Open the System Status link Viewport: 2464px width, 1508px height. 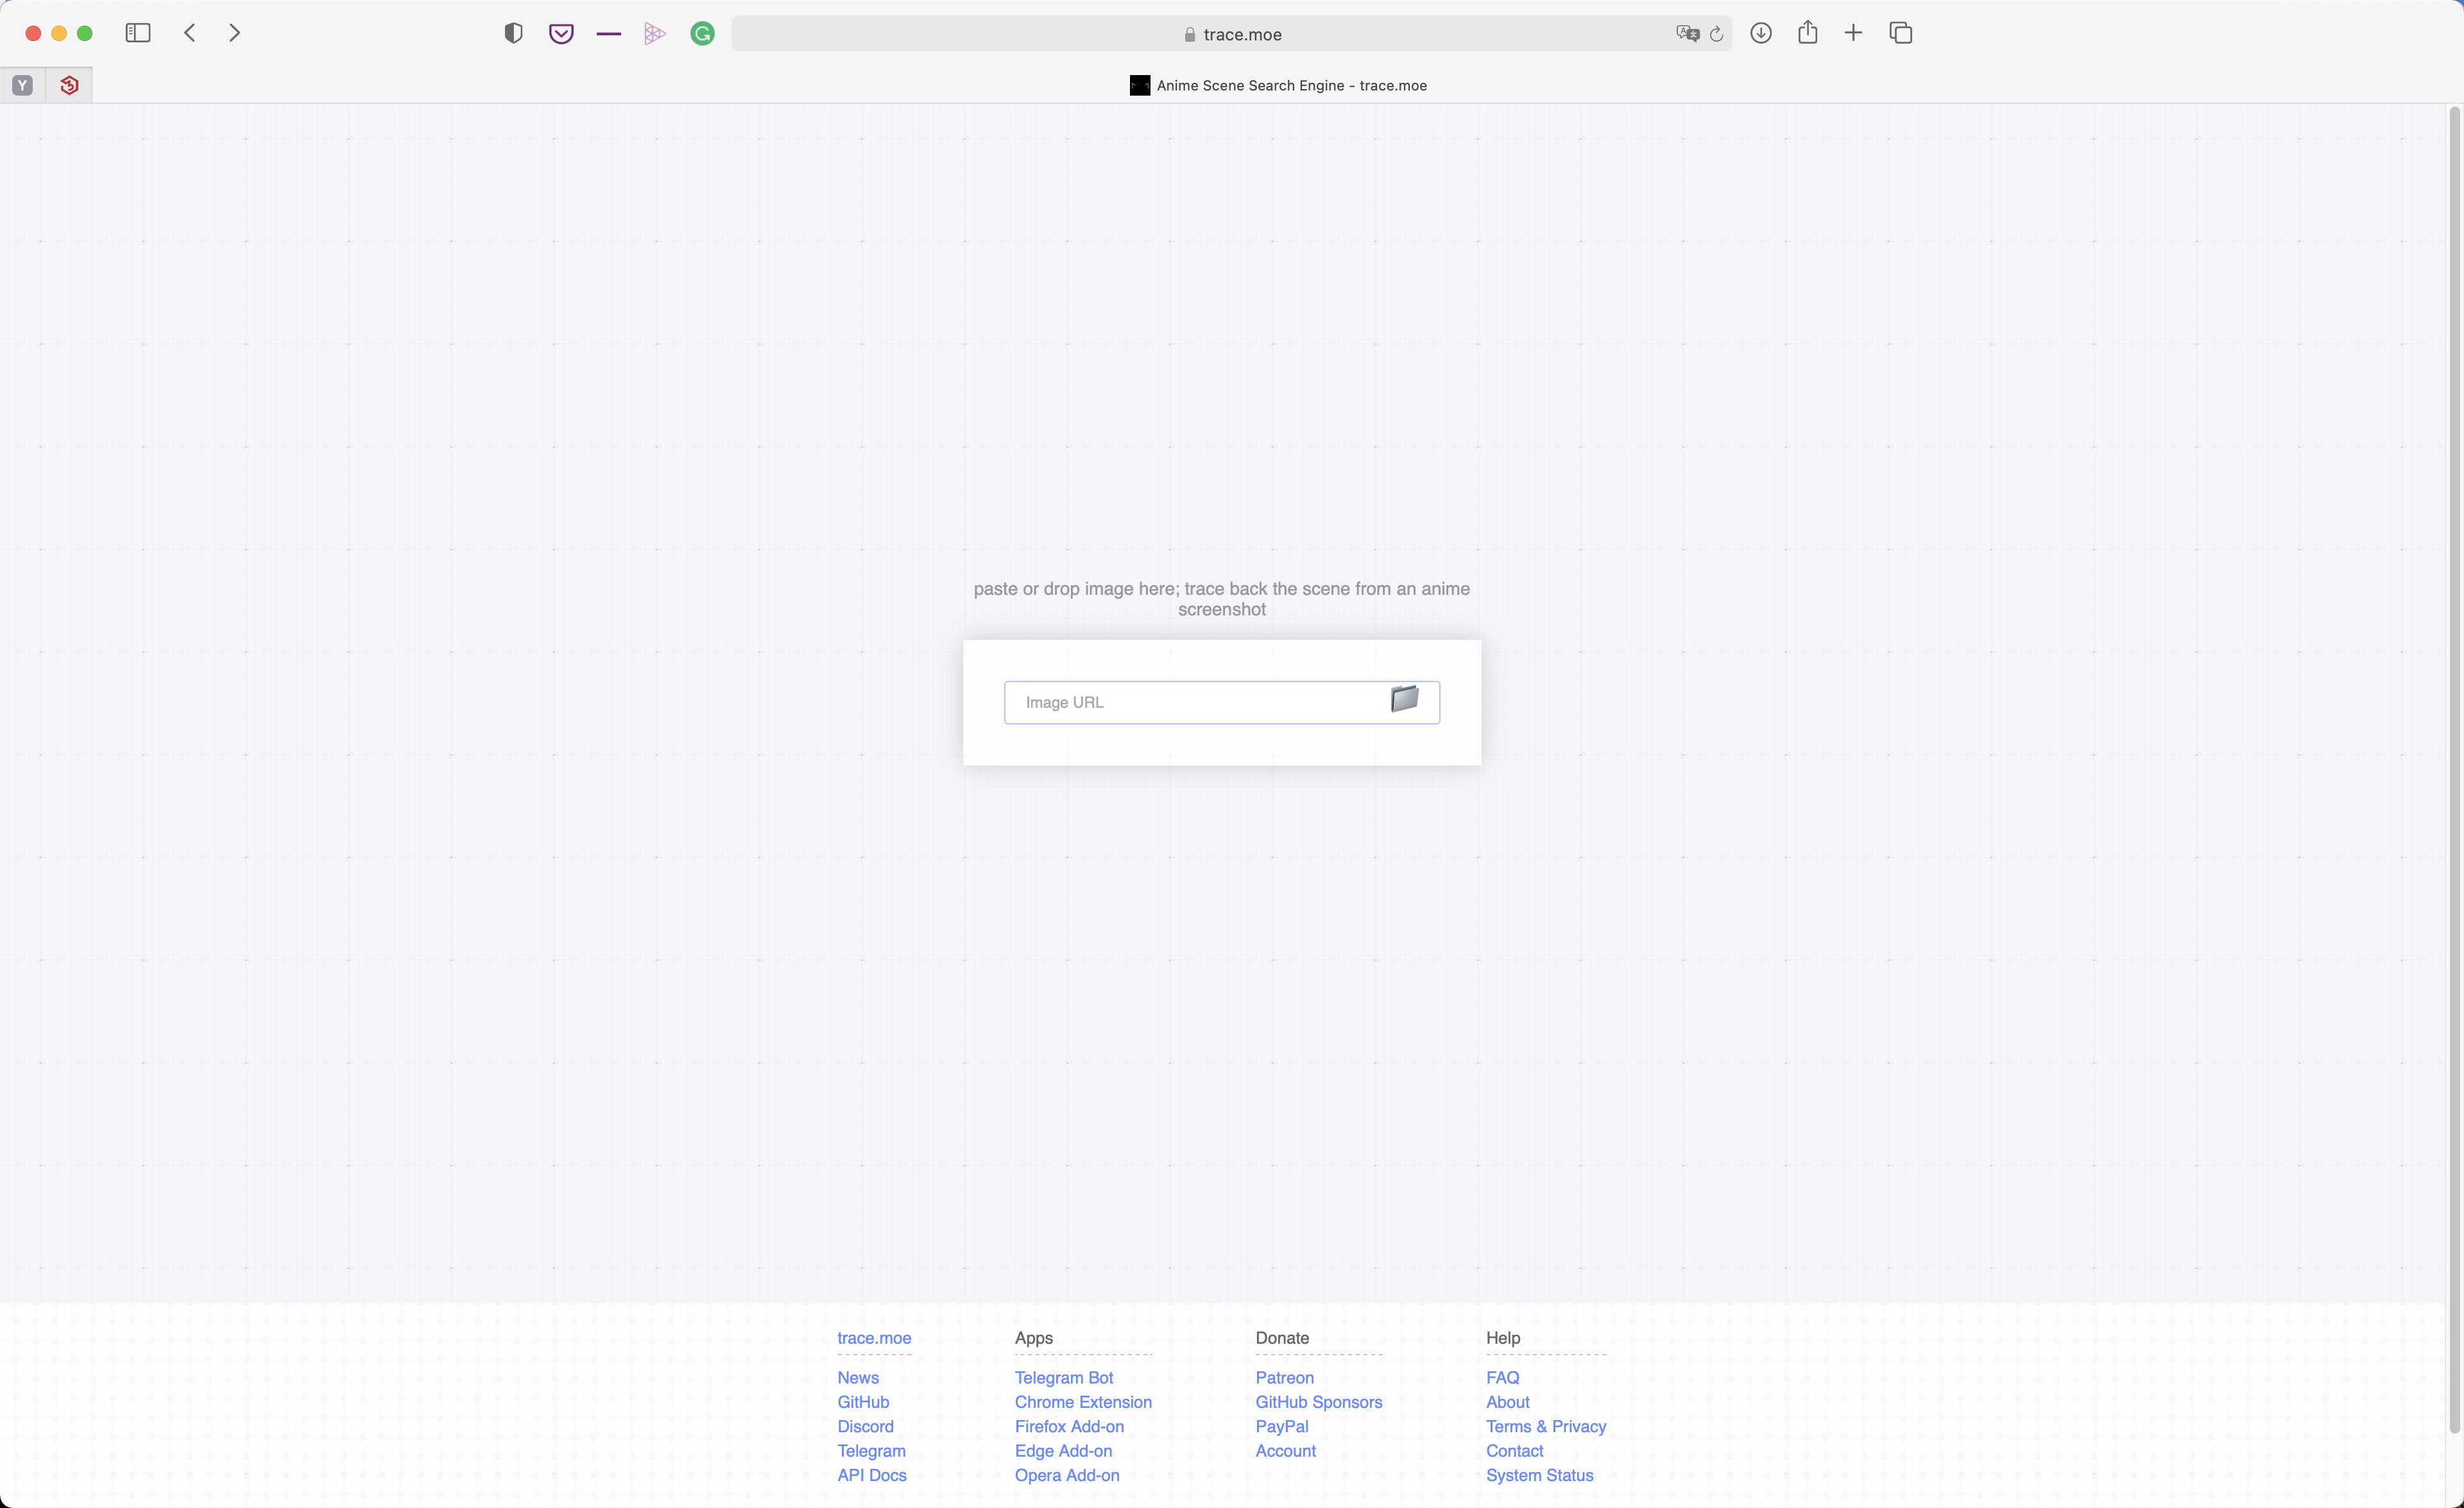click(1539, 1475)
